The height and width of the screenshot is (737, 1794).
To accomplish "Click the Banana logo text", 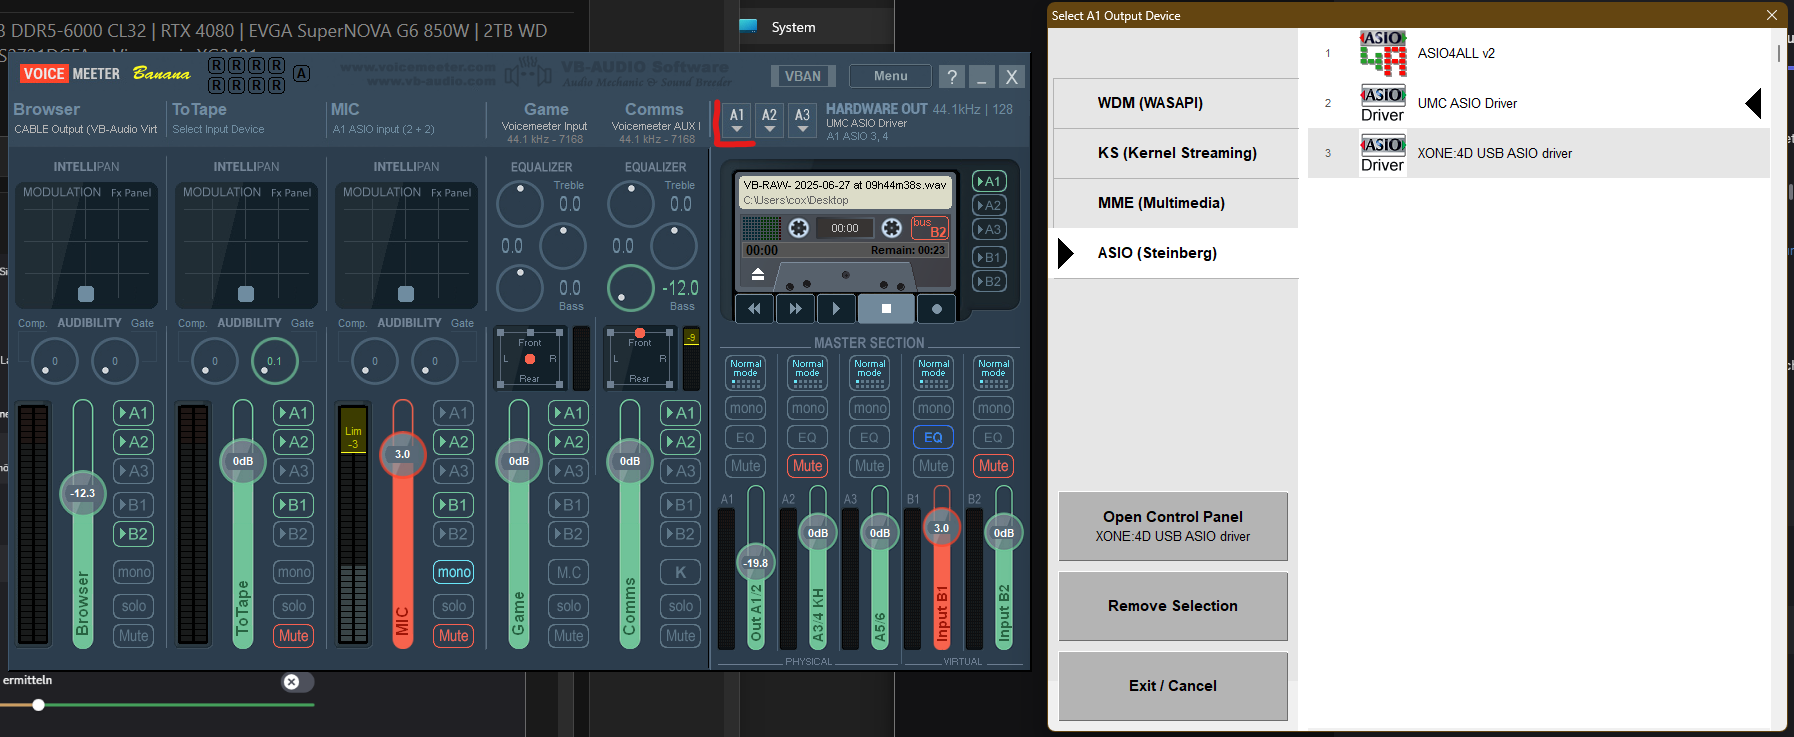I will tap(161, 74).
